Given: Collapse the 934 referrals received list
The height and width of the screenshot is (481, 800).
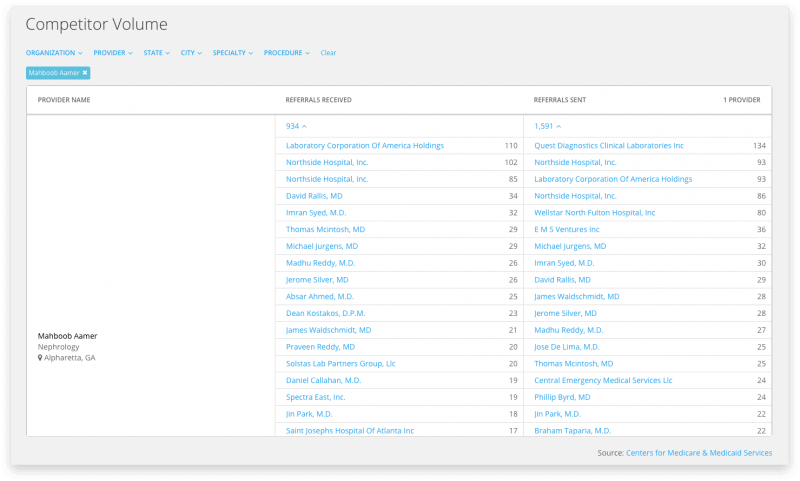Looking at the screenshot, I should (x=296, y=126).
